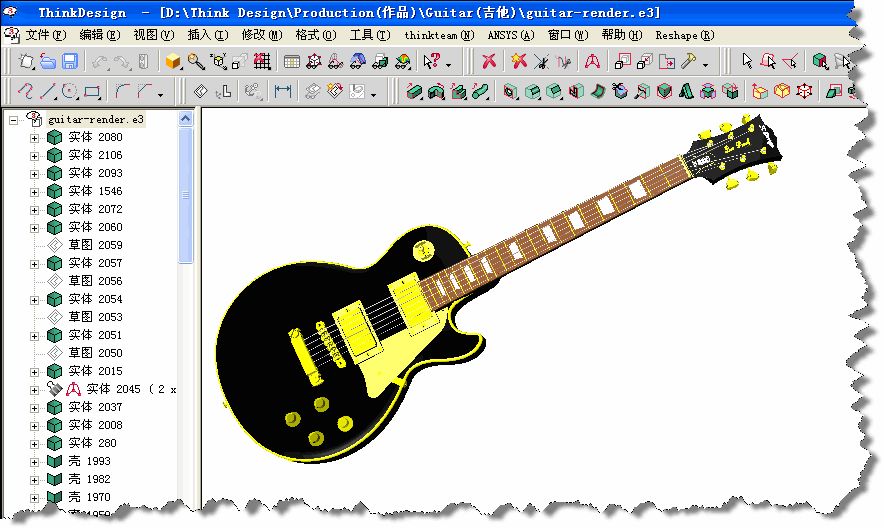Expand the 实体 2106 tree node

coord(34,156)
